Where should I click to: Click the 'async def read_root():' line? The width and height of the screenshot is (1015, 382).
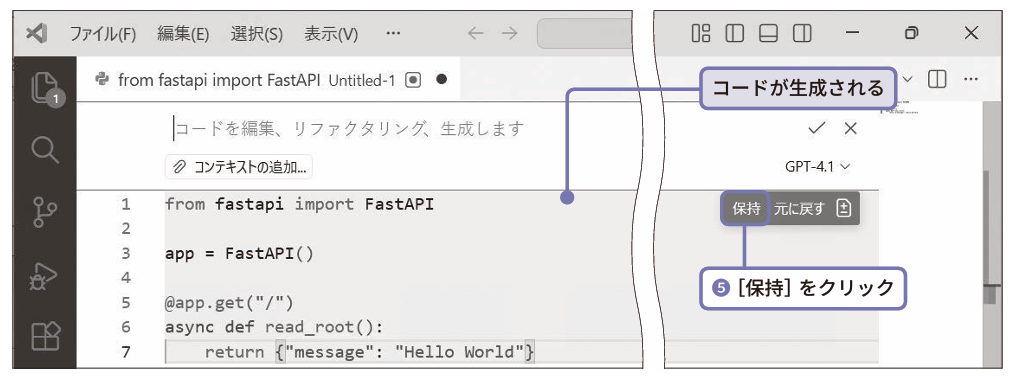(x=274, y=327)
